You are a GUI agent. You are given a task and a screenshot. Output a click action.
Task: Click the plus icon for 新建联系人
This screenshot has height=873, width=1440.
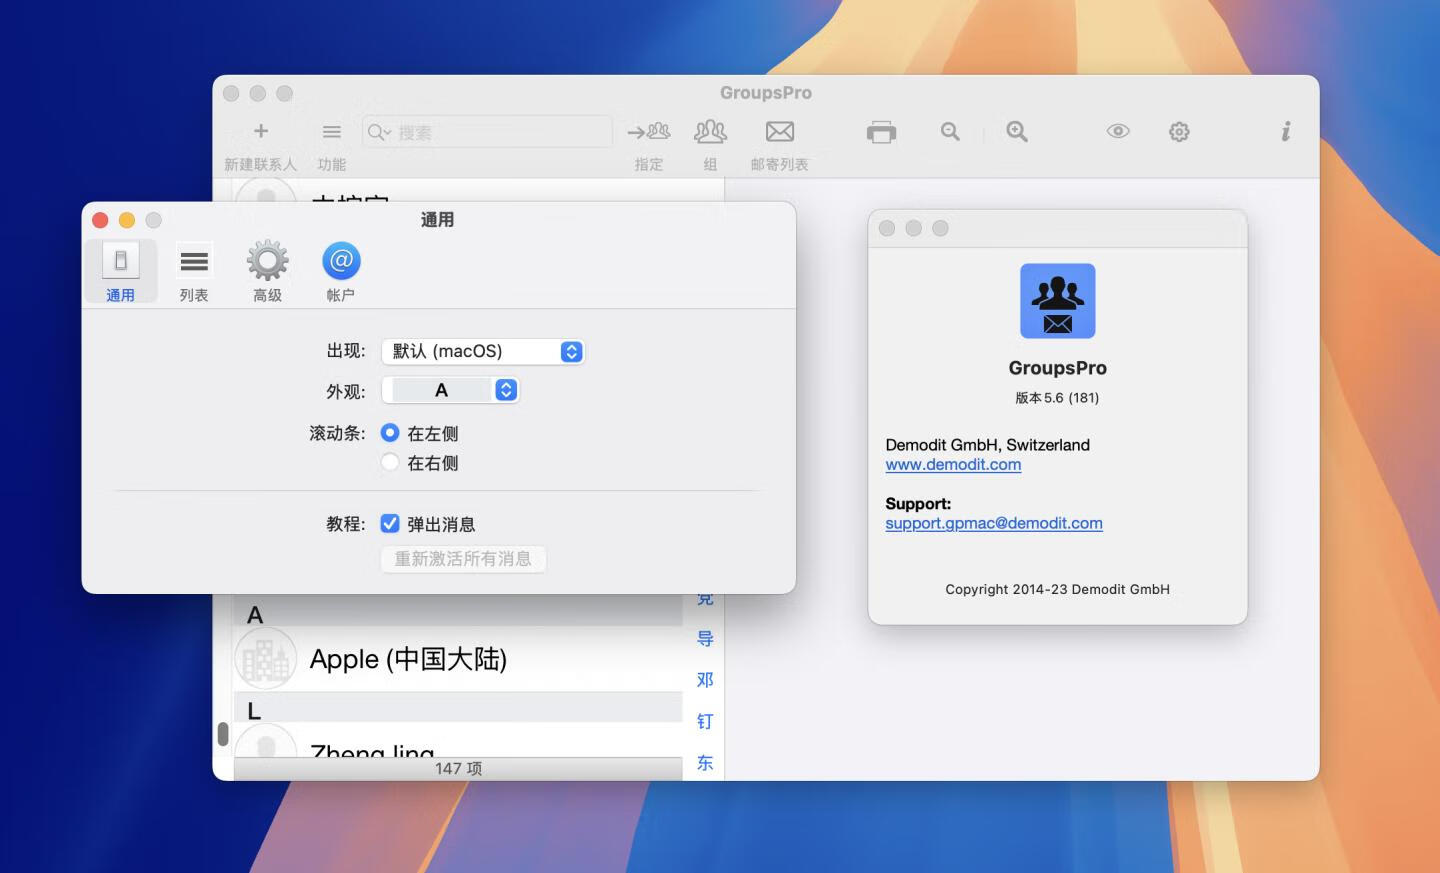tap(261, 131)
